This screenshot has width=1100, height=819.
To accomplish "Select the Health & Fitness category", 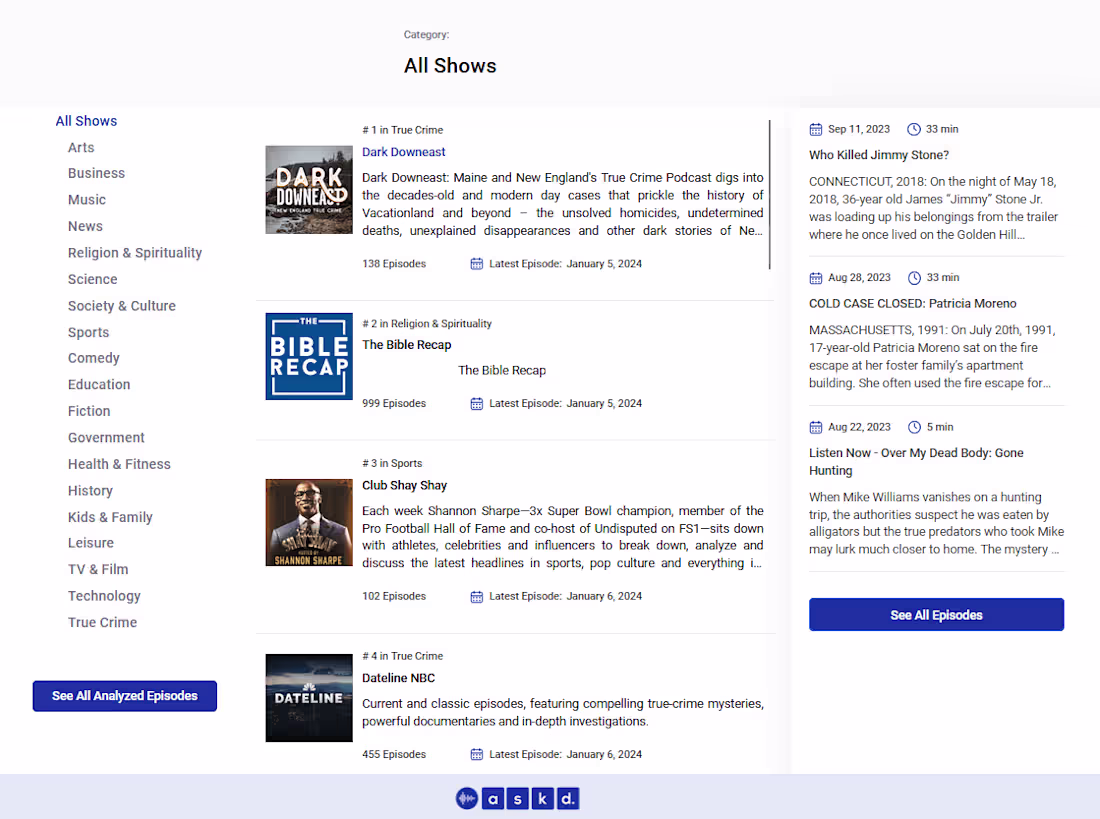I will point(119,463).
